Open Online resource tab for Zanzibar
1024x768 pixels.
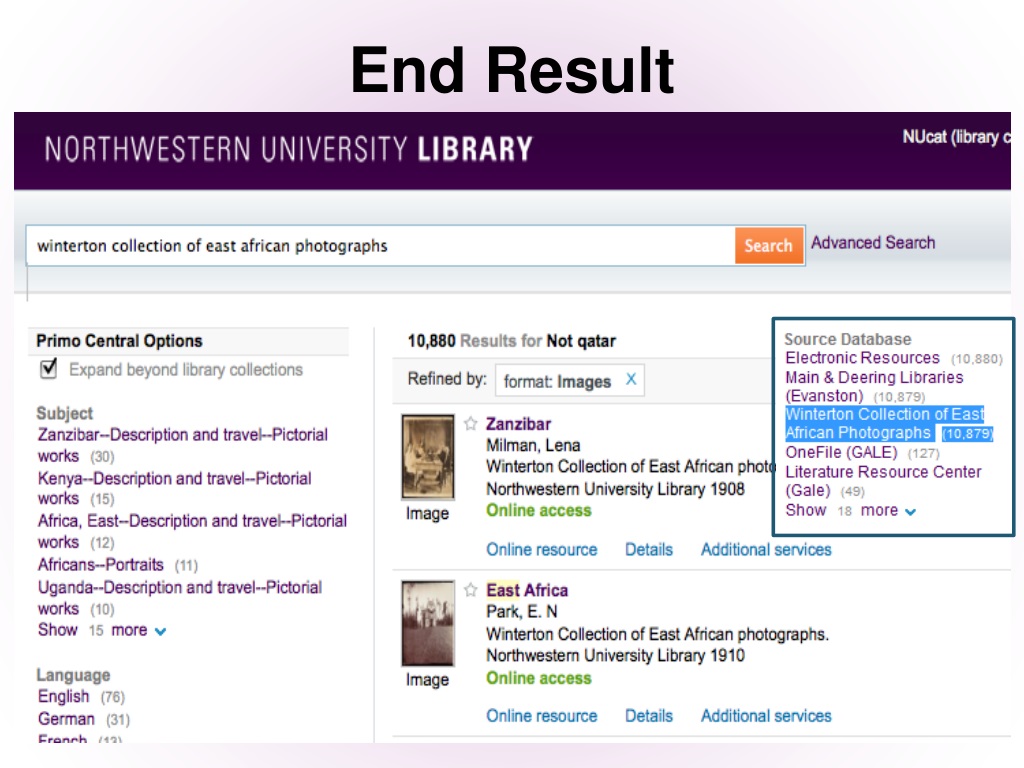(x=541, y=549)
